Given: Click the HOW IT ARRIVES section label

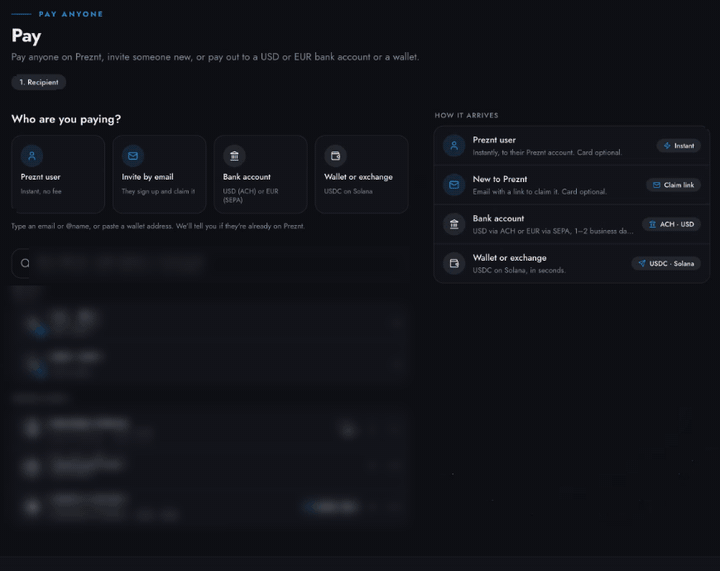Looking at the screenshot, I should tap(467, 115).
